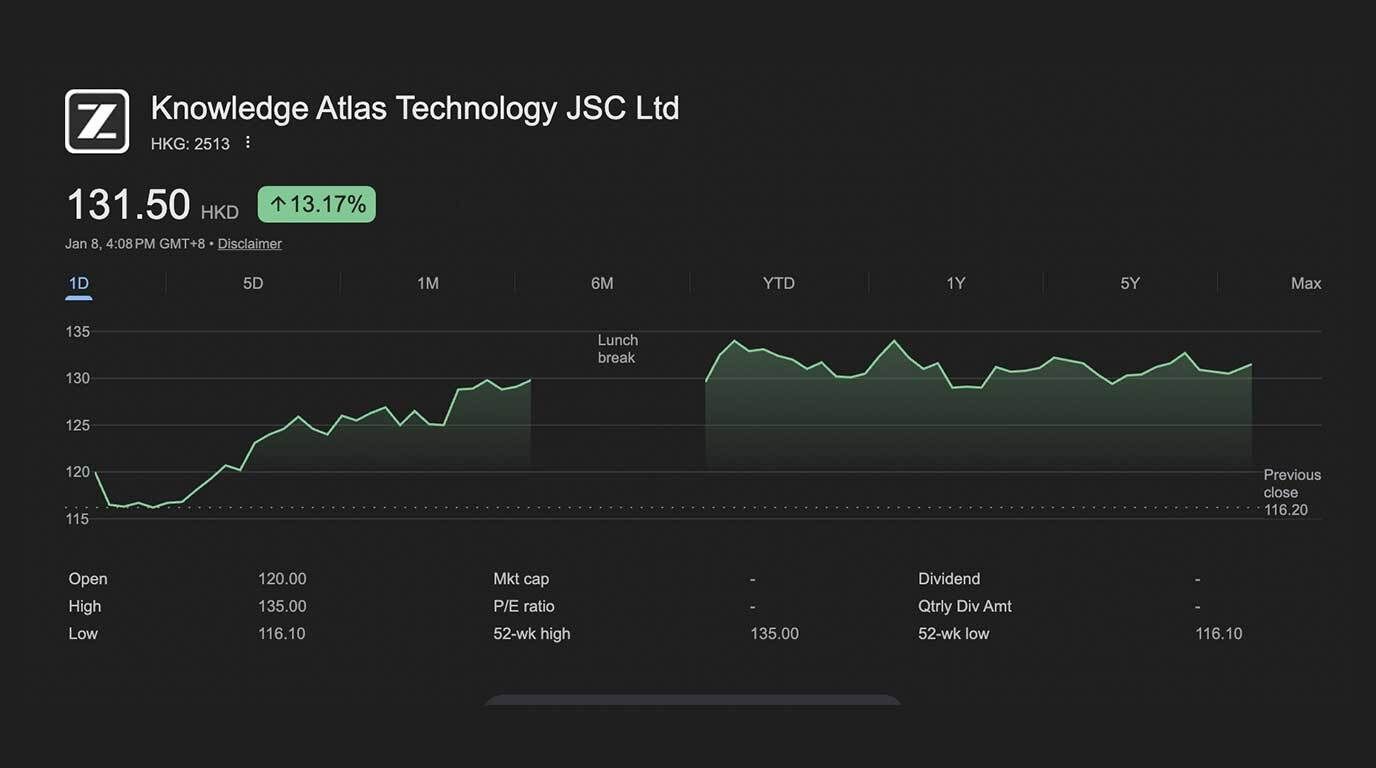Click the 52-wk low value 116.10
1376x768 pixels.
1219,634
